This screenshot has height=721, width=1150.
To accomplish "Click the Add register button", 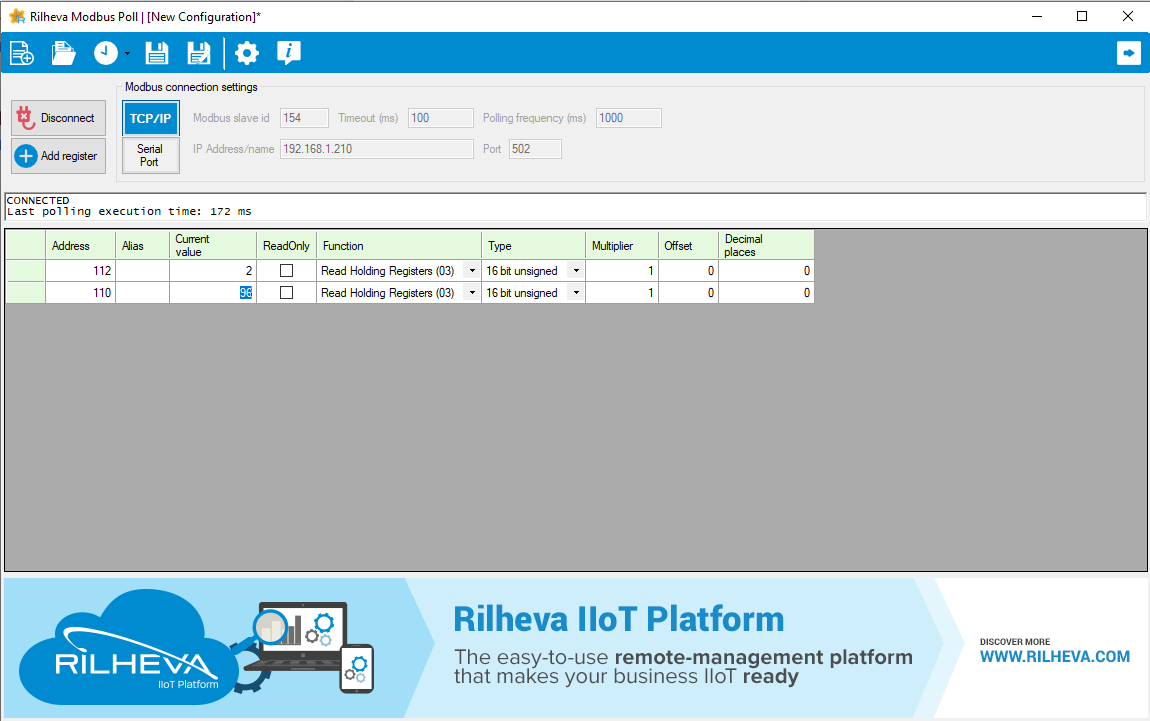I will click(58, 156).
